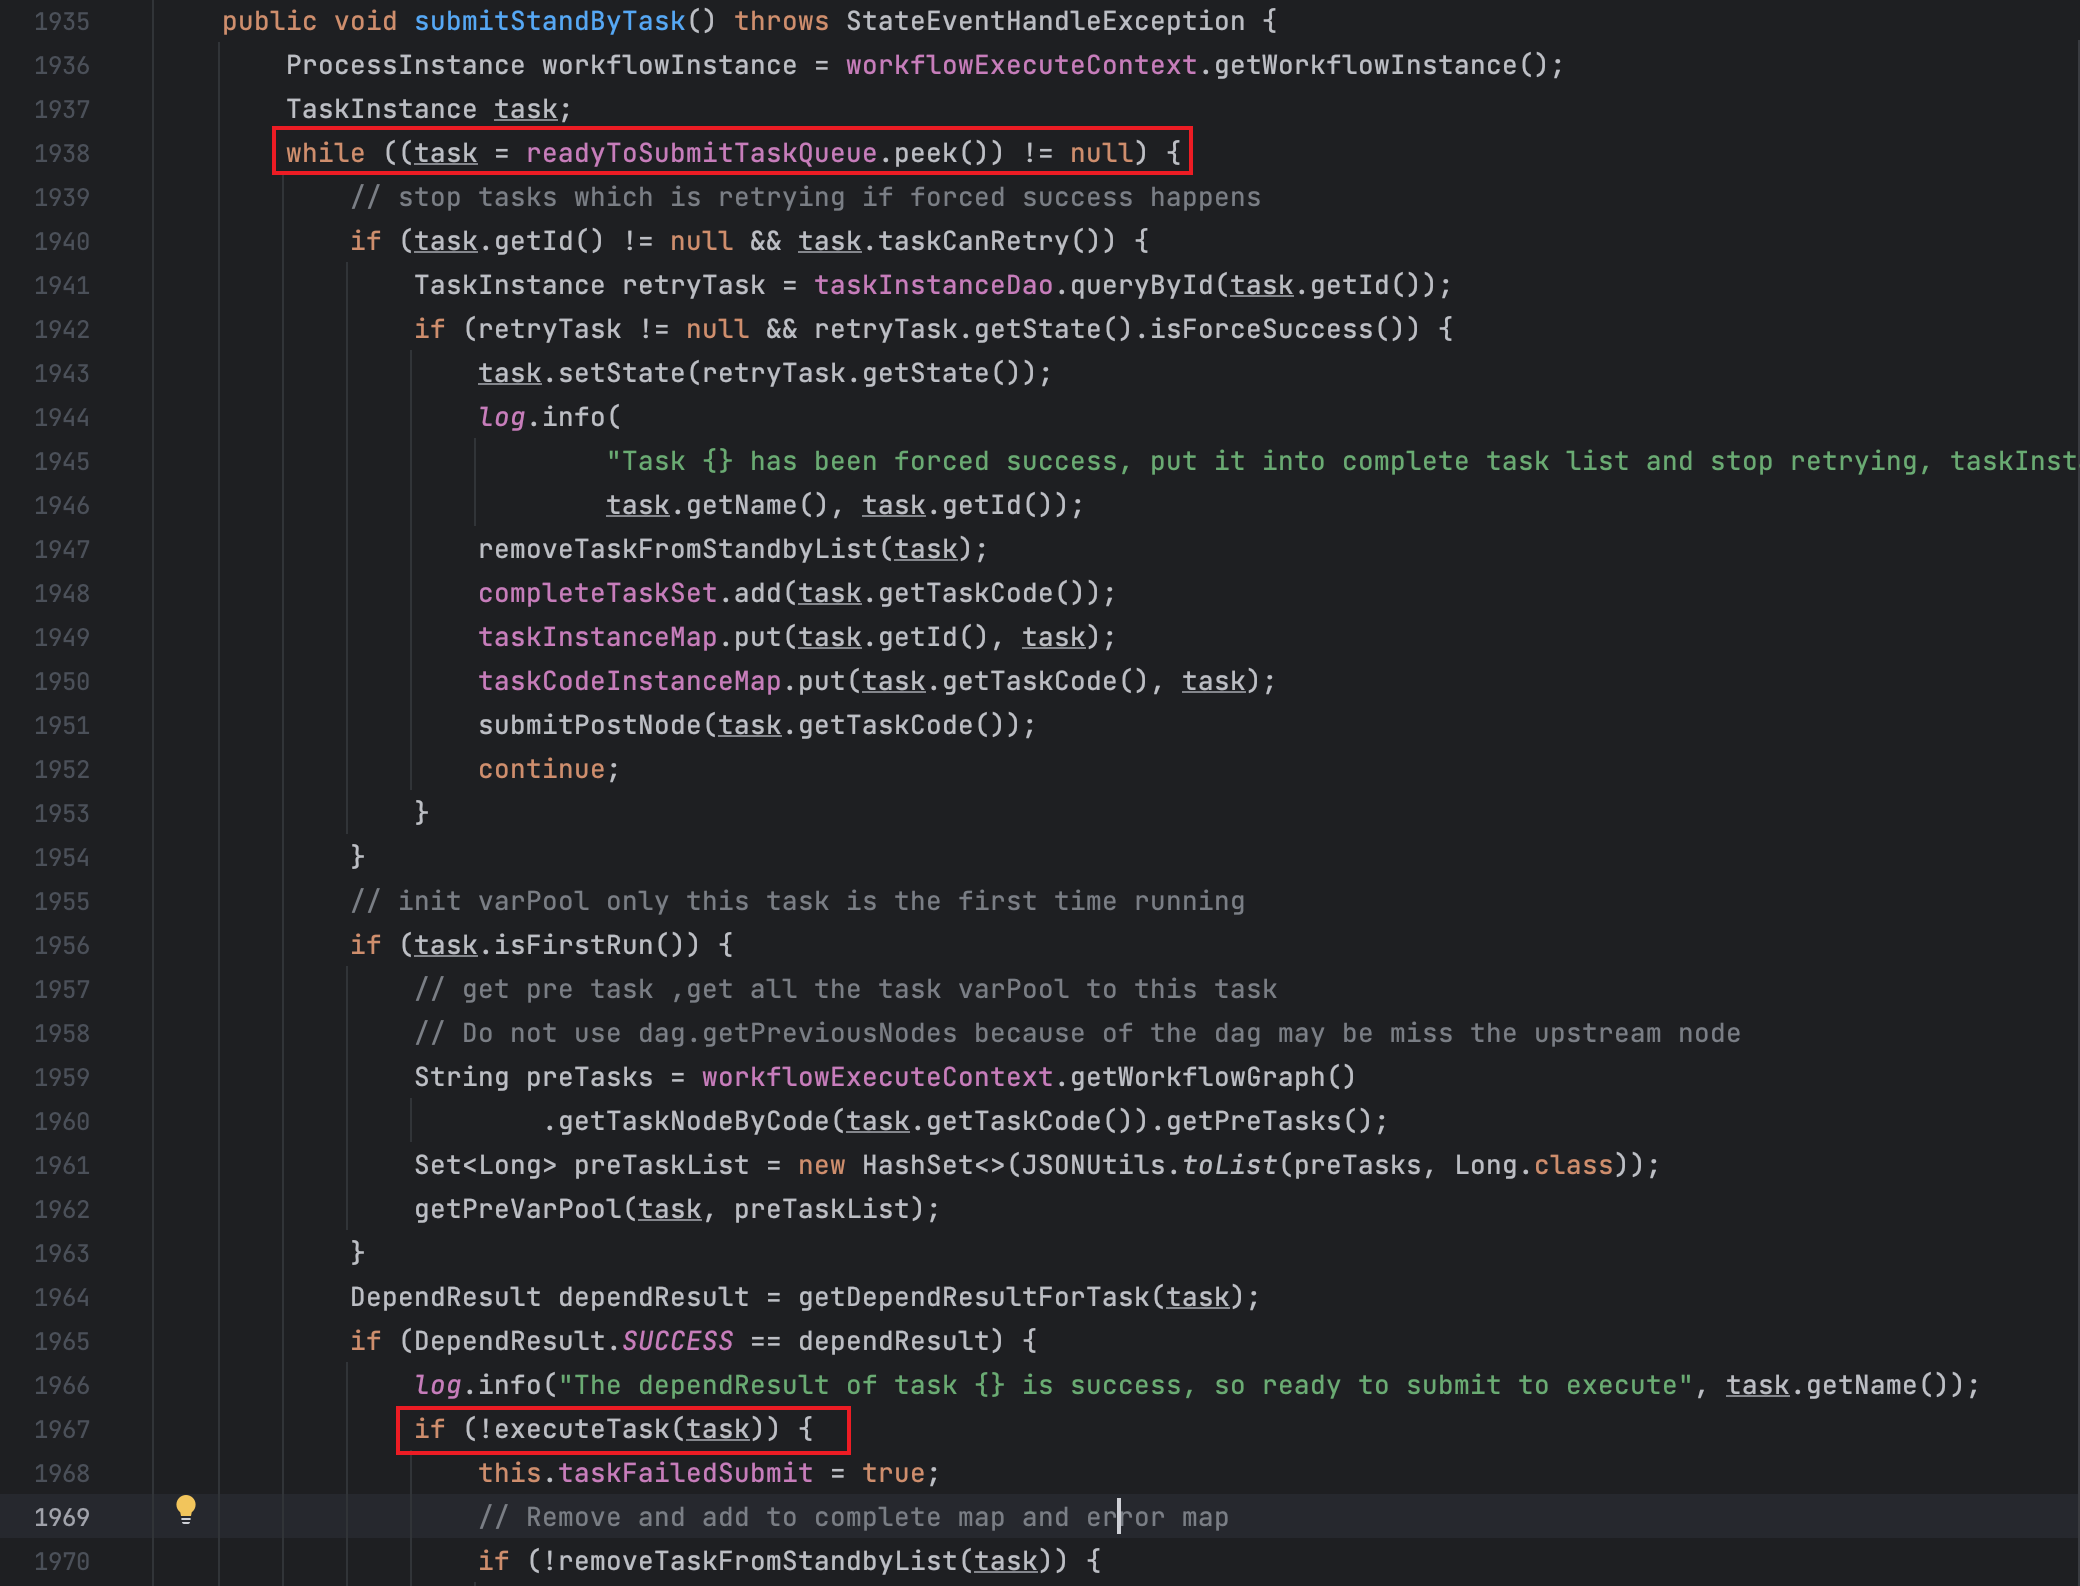Click 'Do not use dag.getPreviousNodes' comment

point(1077,1033)
